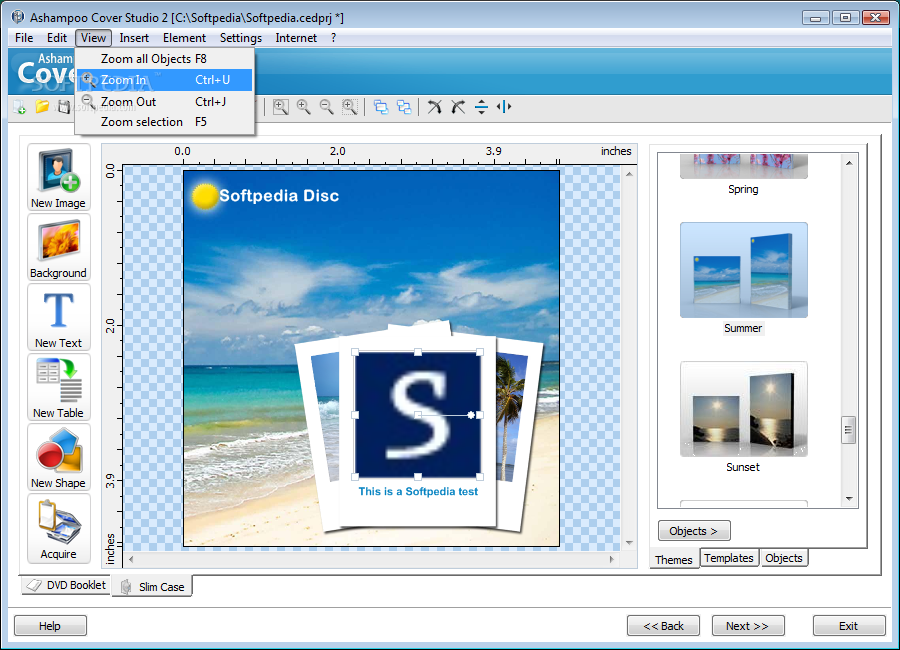Insert a New Table from sidebar

[x=59, y=388]
